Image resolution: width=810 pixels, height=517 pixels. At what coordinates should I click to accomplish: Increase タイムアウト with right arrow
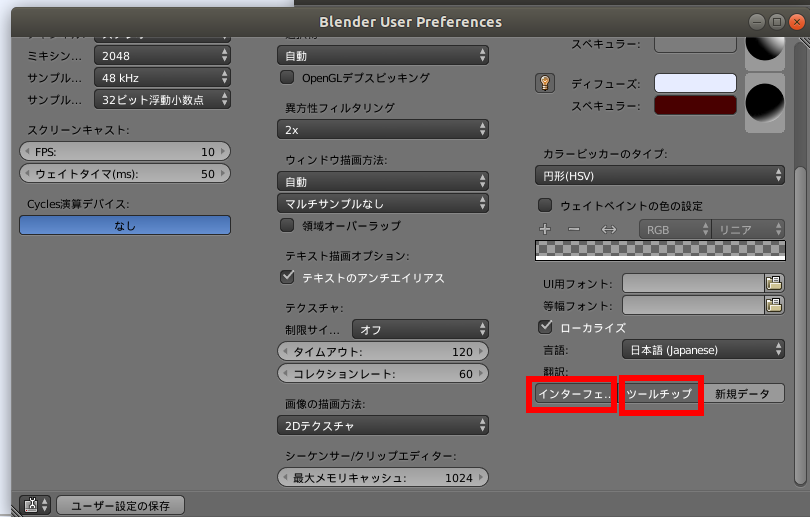481,351
